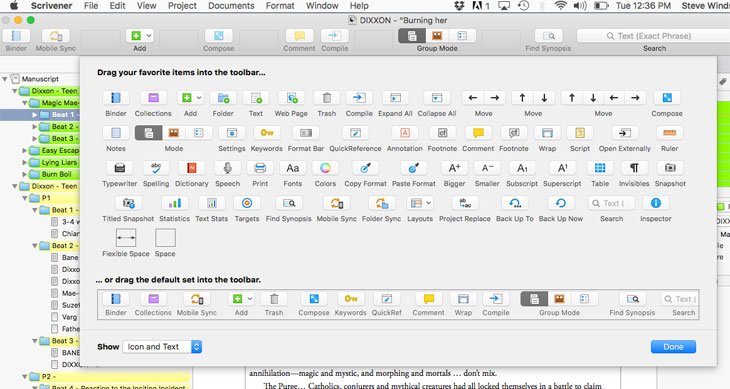730x389 pixels.
Task: Click the toolbar search text field
Action: tap(653, 36)
